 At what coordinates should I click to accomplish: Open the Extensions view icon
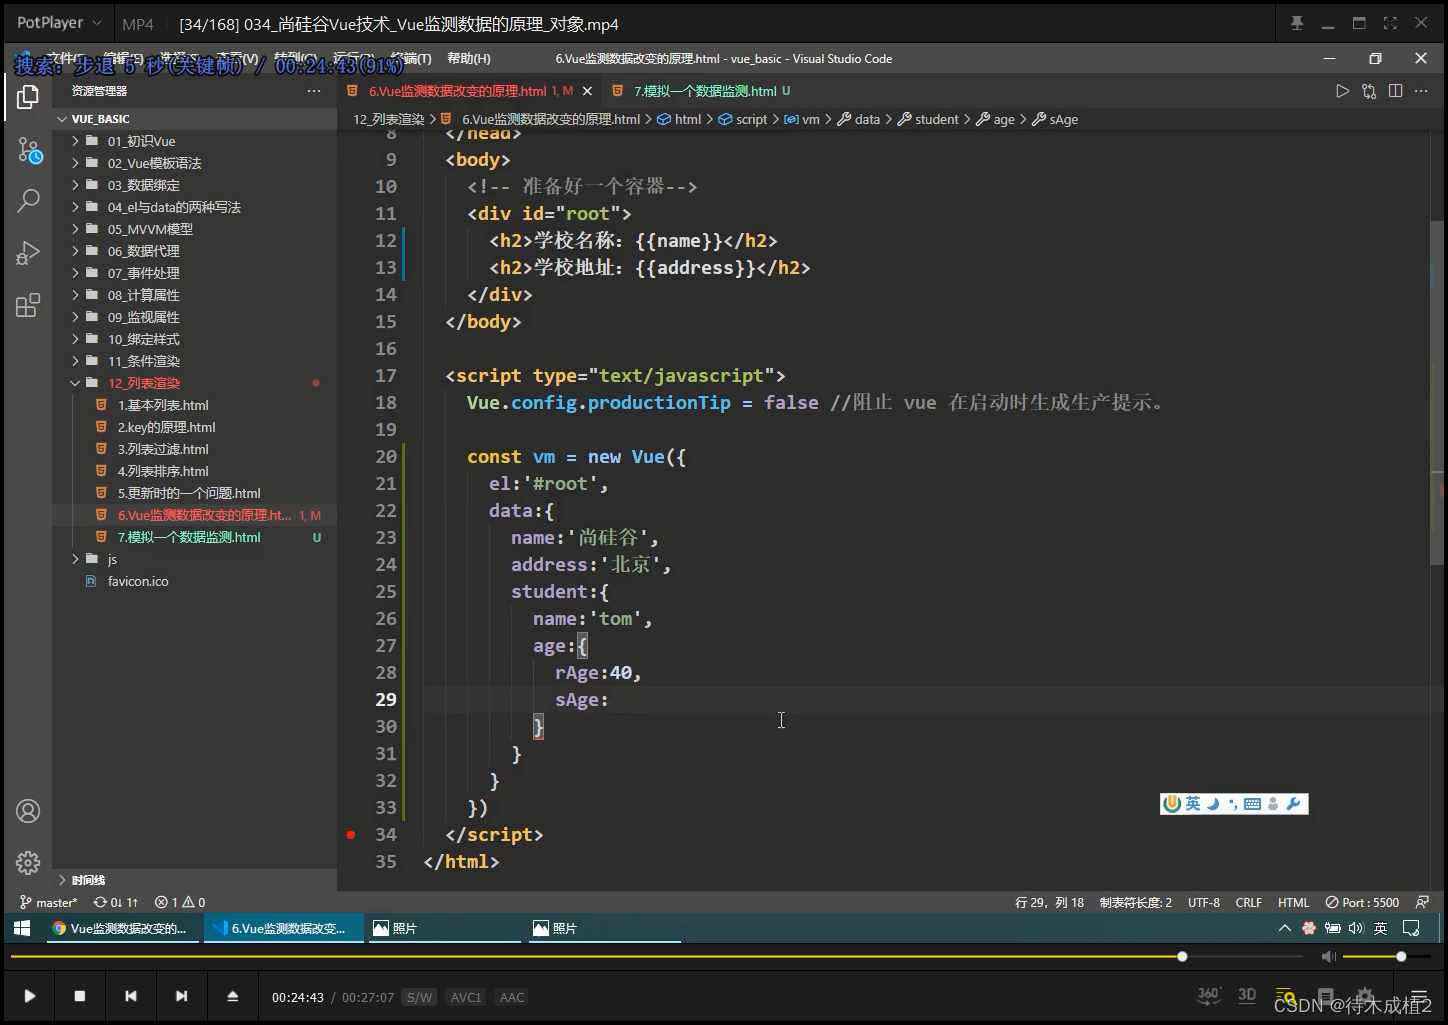pyautogui.click(x=28, y=305)
